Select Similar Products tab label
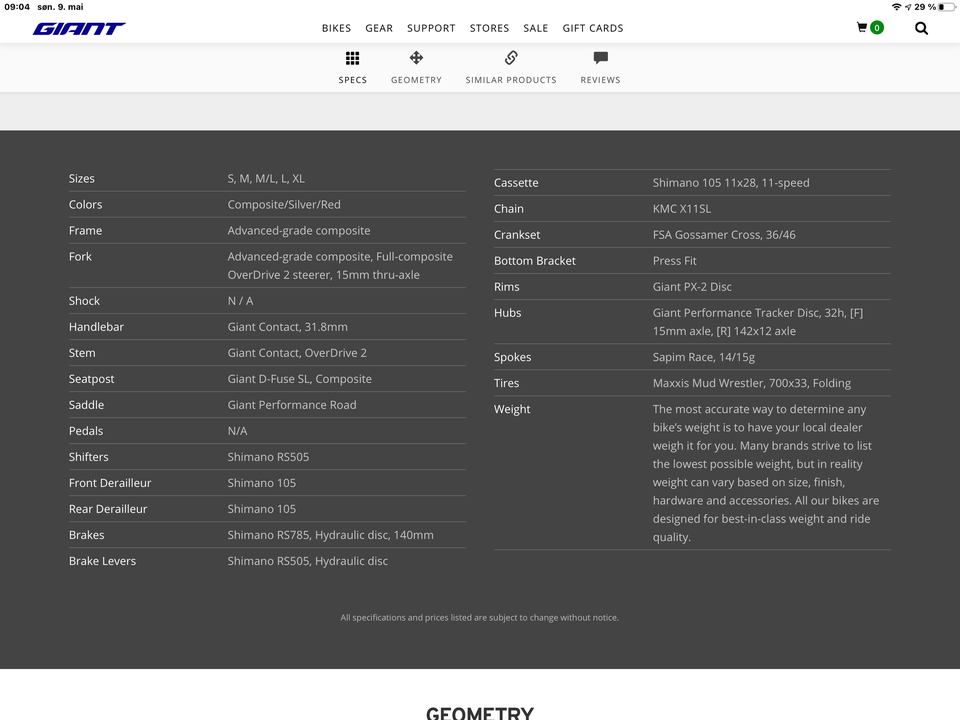The image size is (960, 720). 511,80
